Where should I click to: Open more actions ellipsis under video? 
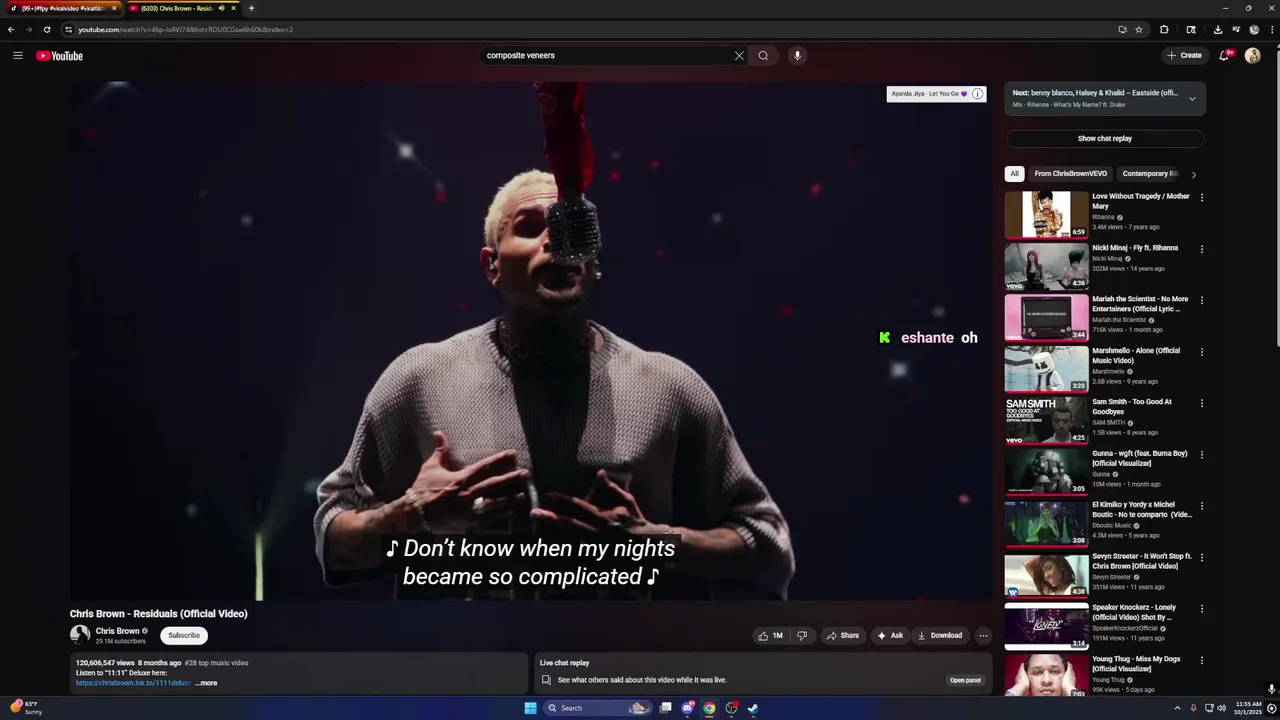(x=983, y=635)
